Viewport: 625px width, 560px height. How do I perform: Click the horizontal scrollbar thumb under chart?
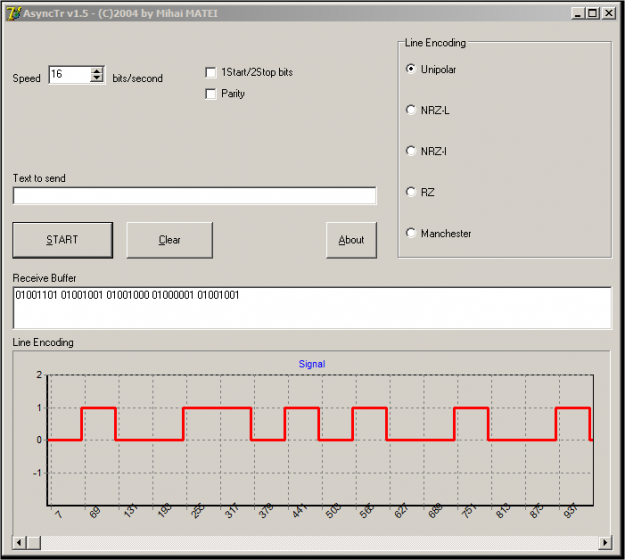point(33,542)
